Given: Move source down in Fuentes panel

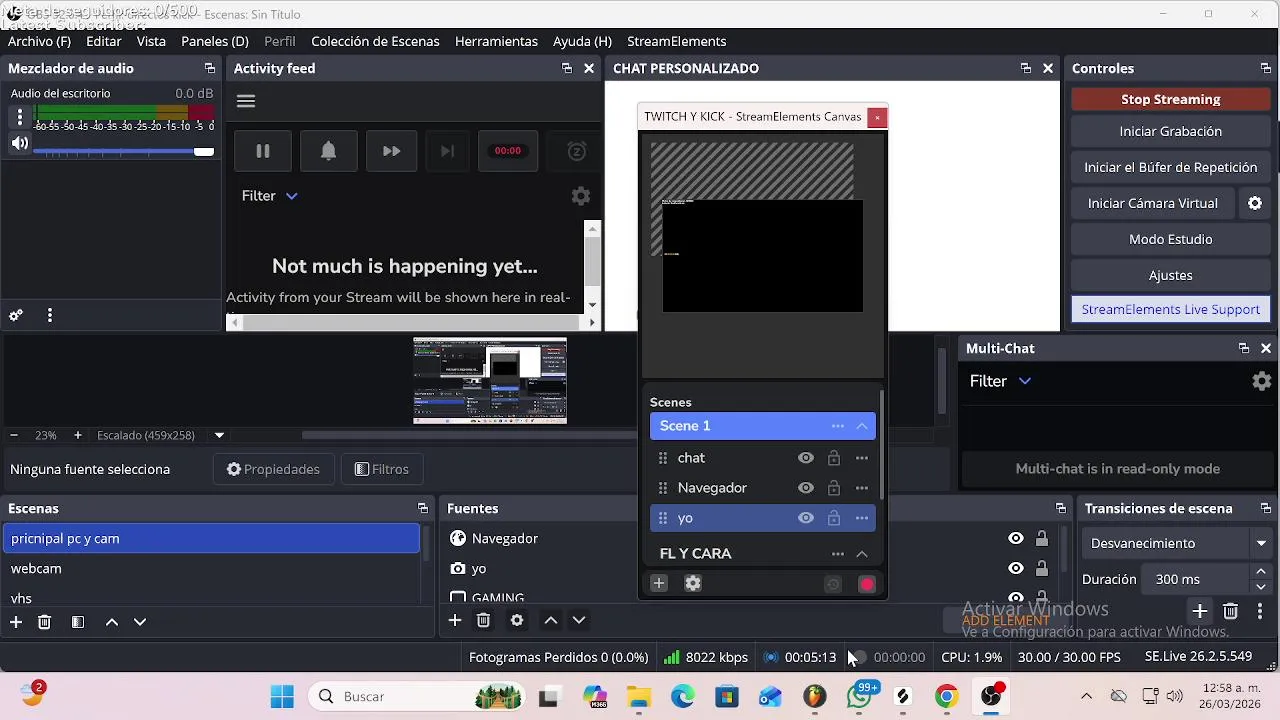Looking at the screenshot, I should coord(579,621).
